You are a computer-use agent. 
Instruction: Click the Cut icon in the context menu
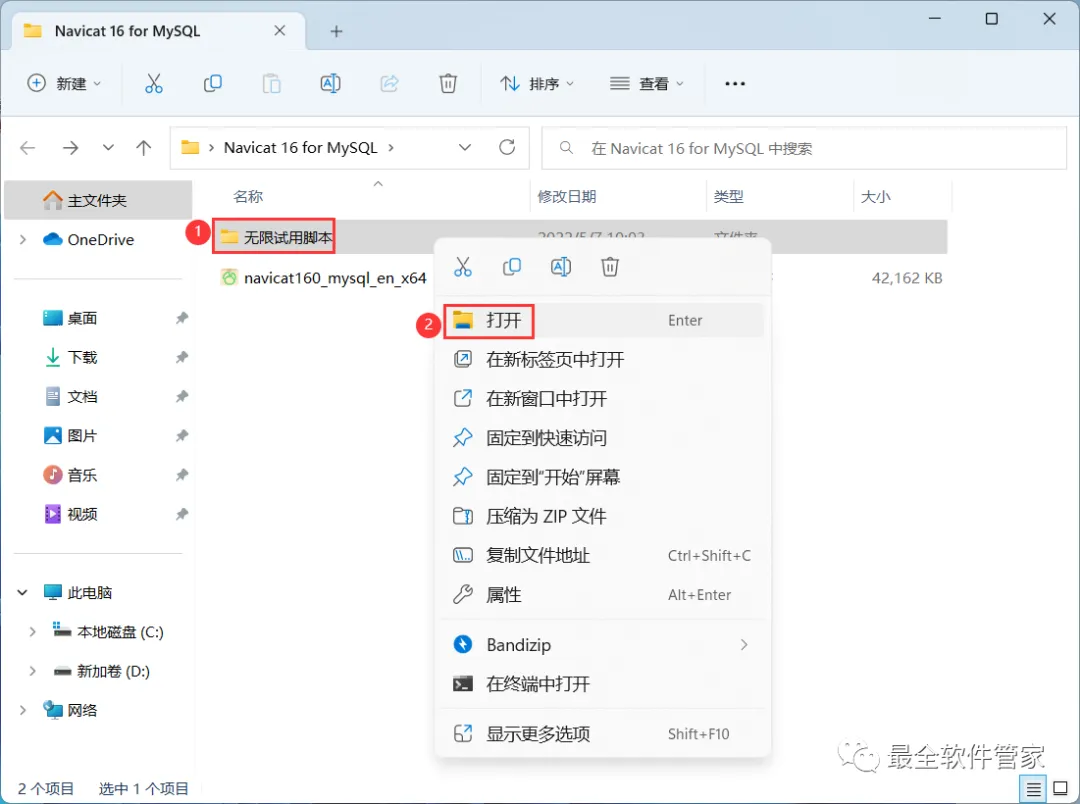(463, 267)
